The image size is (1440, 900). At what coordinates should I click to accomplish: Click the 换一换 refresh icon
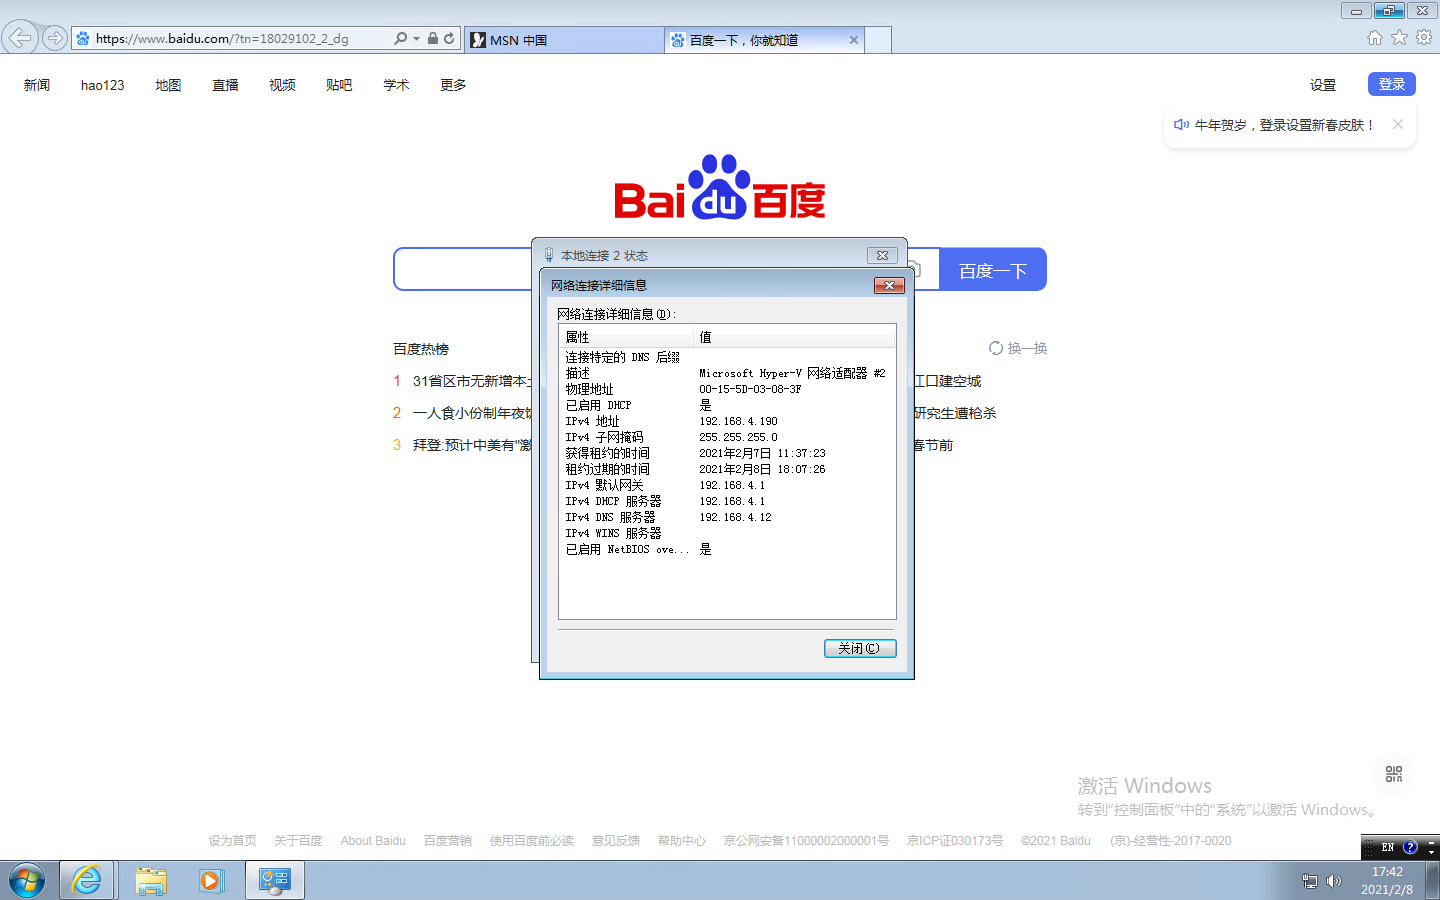(x=996, y=348)
